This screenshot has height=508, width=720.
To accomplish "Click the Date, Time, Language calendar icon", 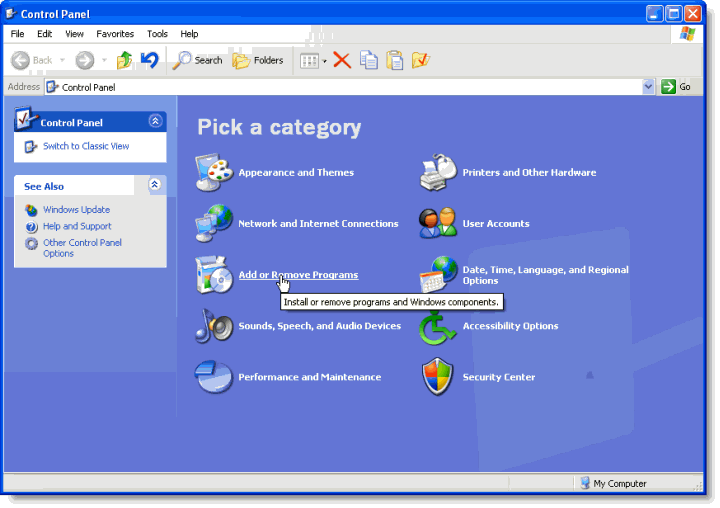I will 438,275.
